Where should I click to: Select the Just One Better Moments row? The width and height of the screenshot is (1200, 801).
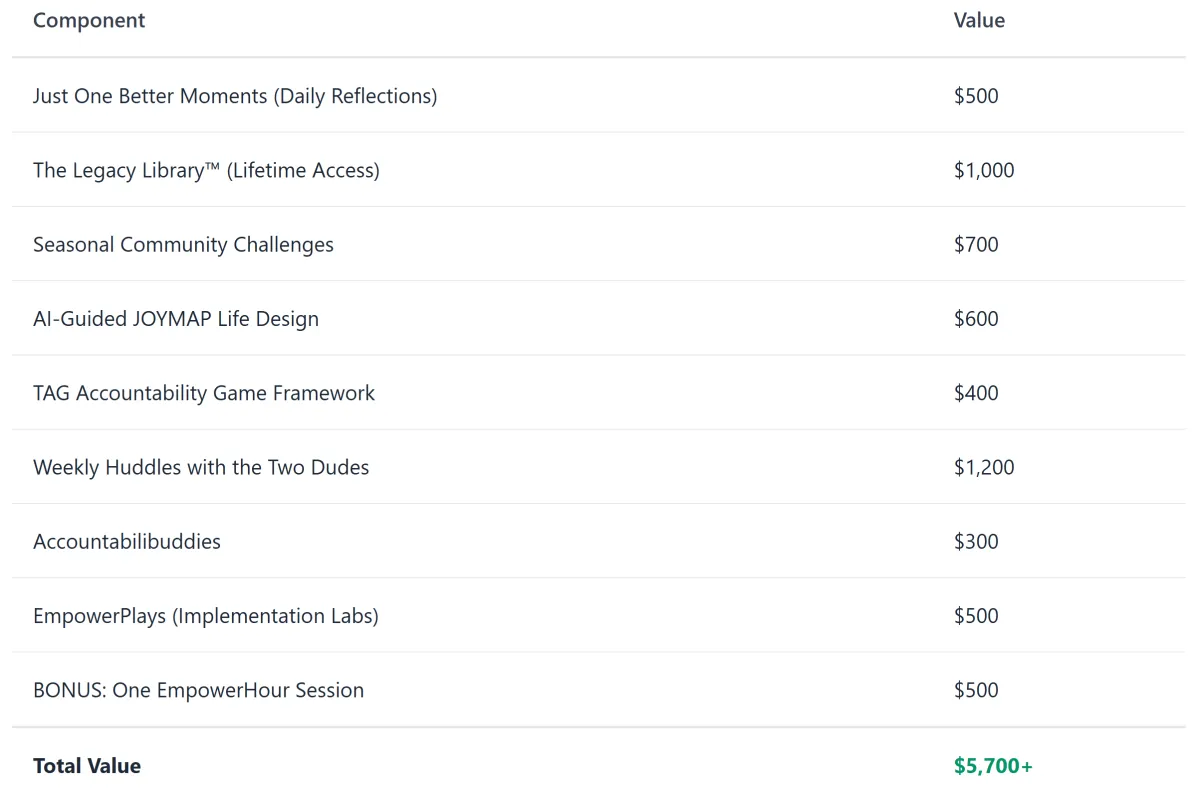pos(599,95)
